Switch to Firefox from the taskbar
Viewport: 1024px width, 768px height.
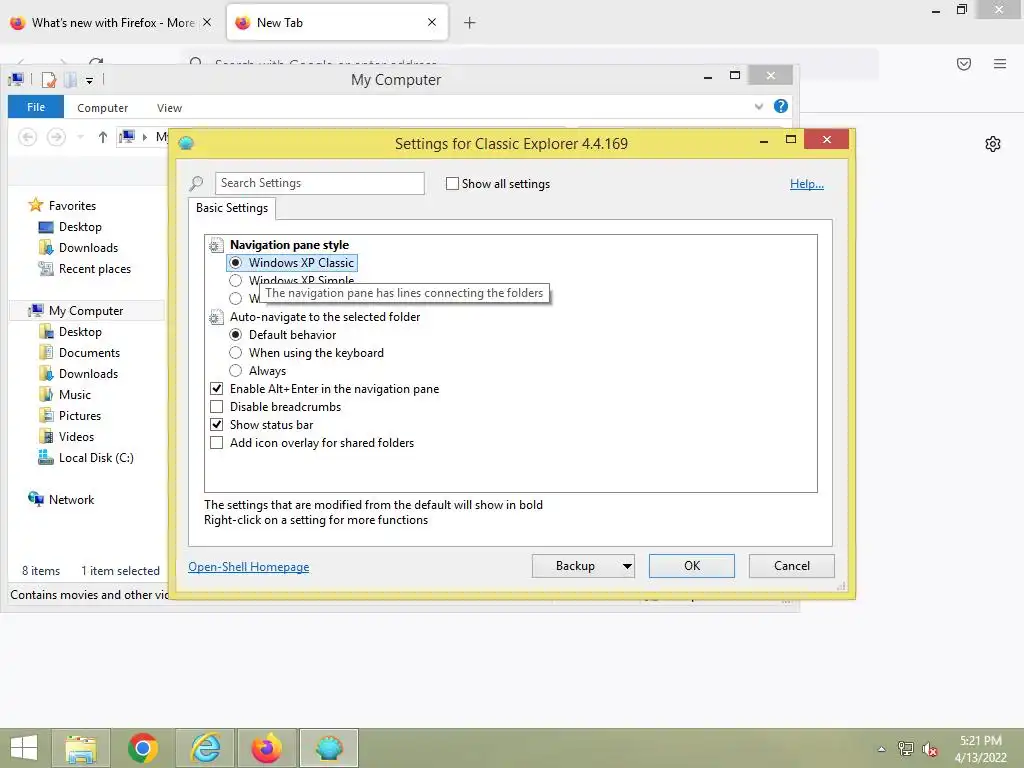266,748
